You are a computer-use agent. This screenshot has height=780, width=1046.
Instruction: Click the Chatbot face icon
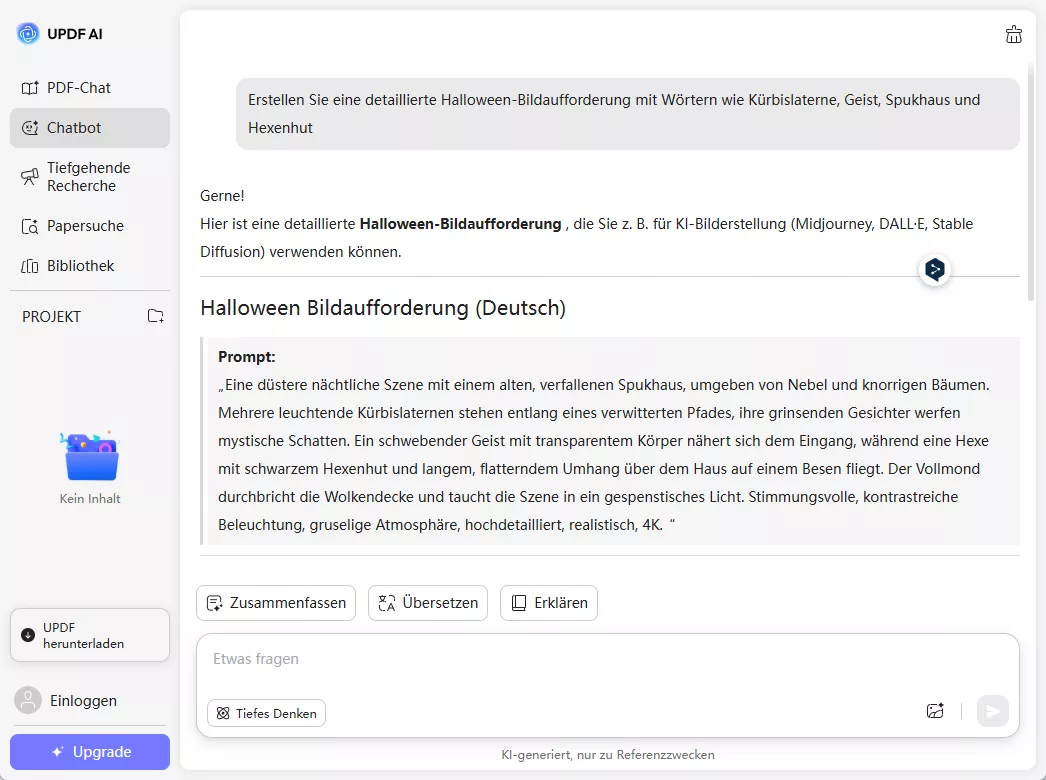tap(29, 128)
